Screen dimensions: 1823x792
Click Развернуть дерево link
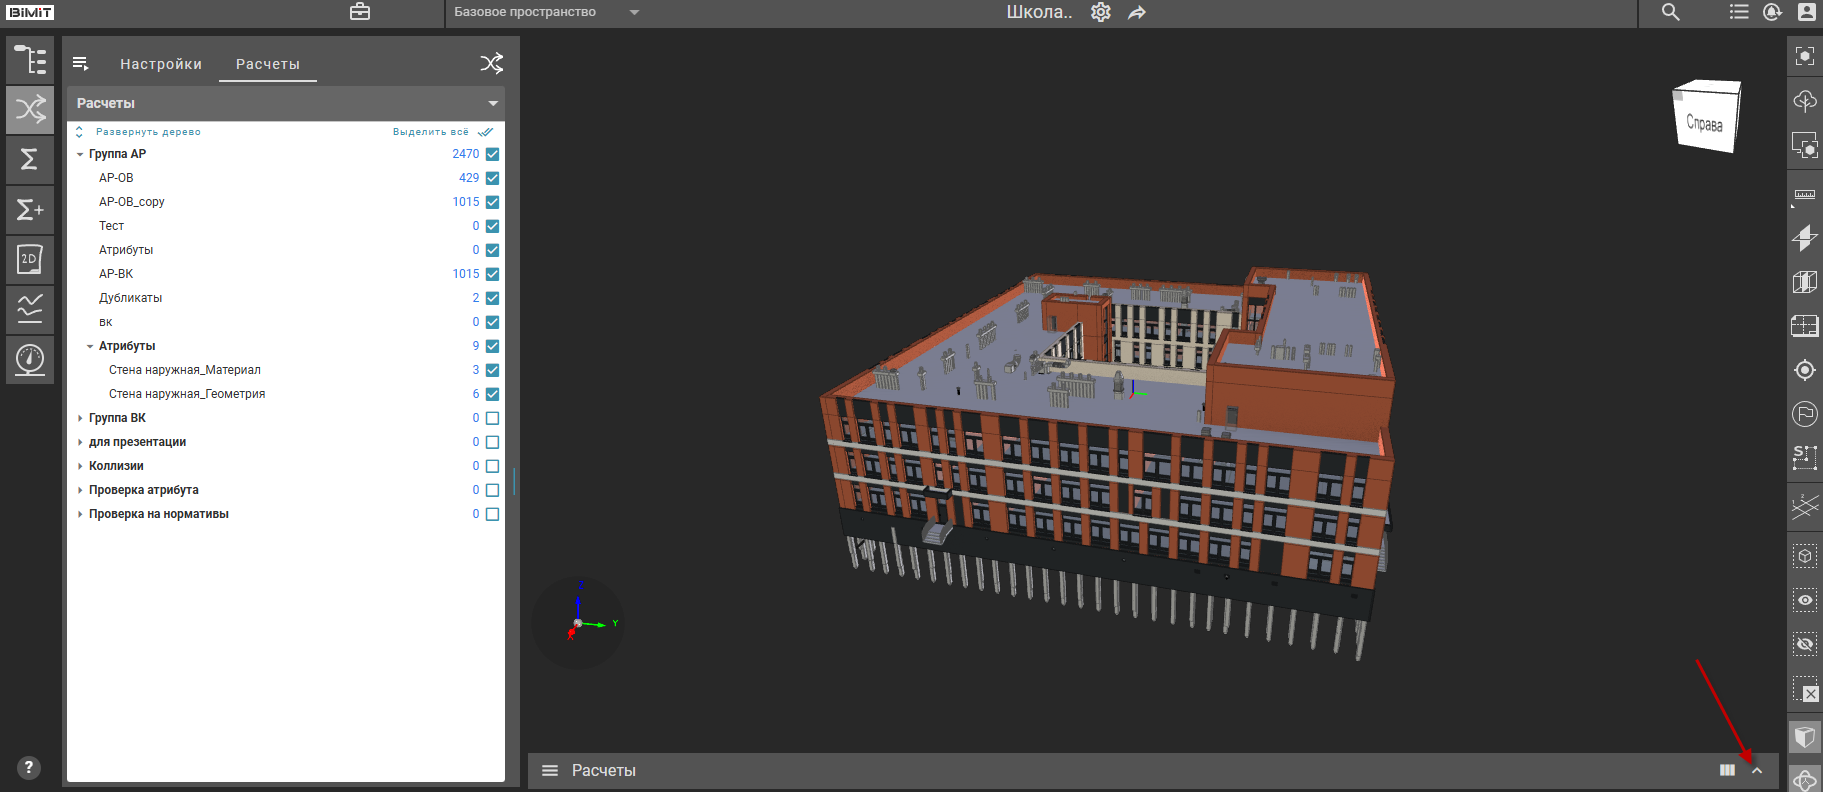[x=148, y=132]
